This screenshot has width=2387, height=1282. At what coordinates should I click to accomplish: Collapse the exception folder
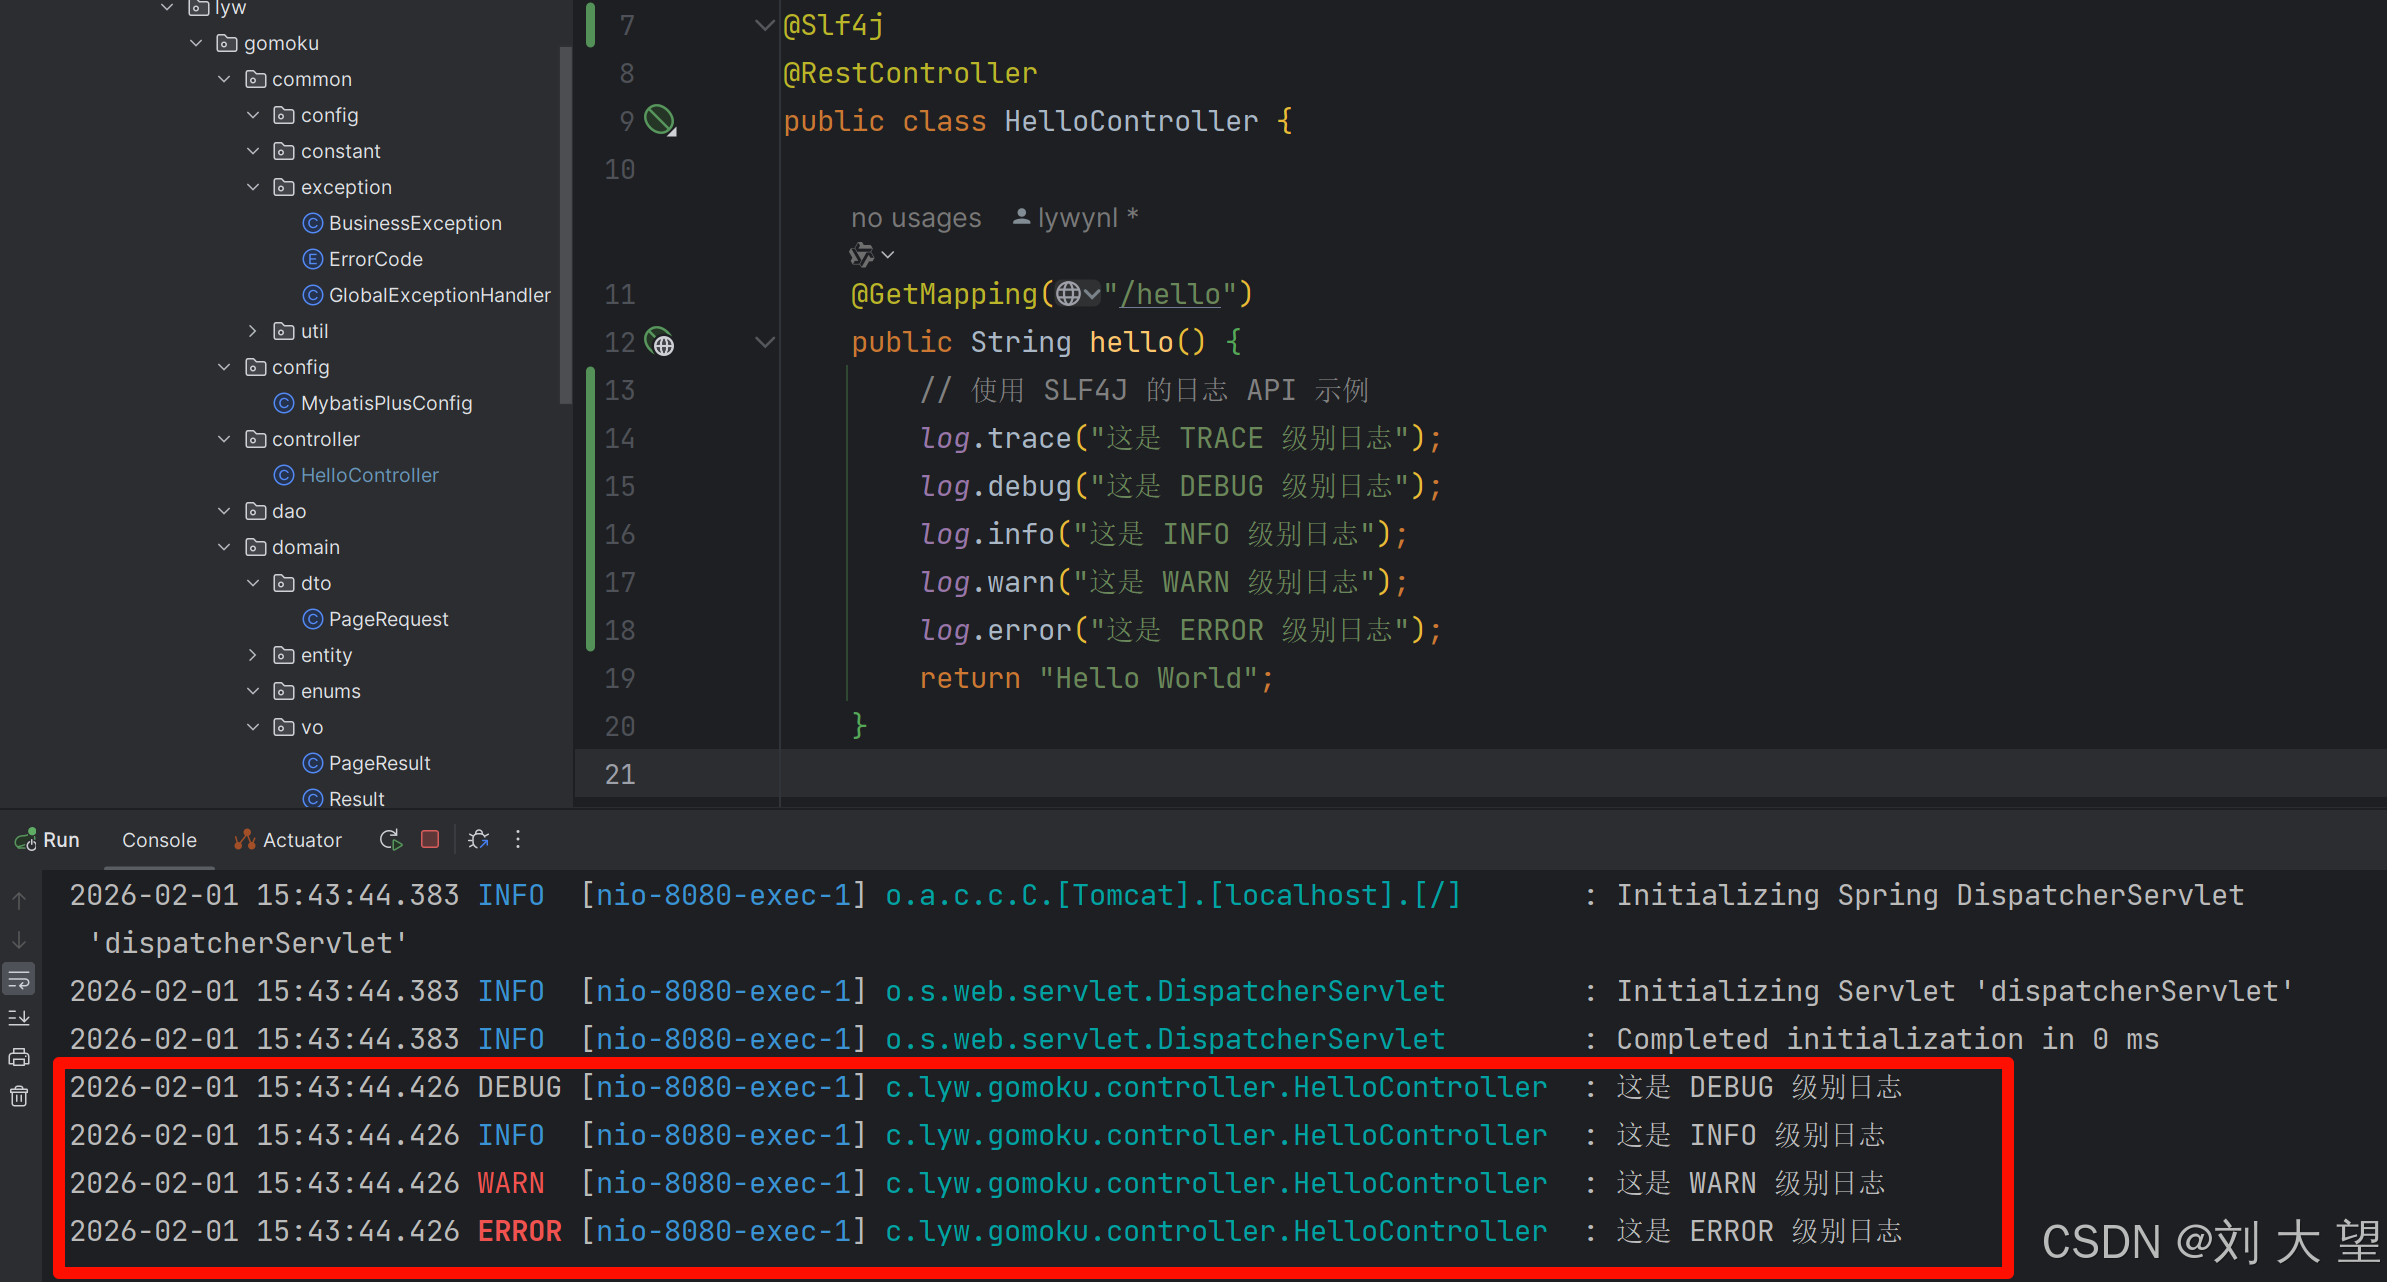pyautogui.click(x=253, y=187)
